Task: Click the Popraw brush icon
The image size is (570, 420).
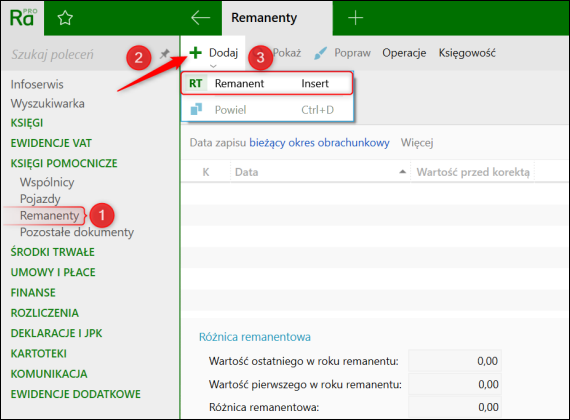Action: [320, 53]
